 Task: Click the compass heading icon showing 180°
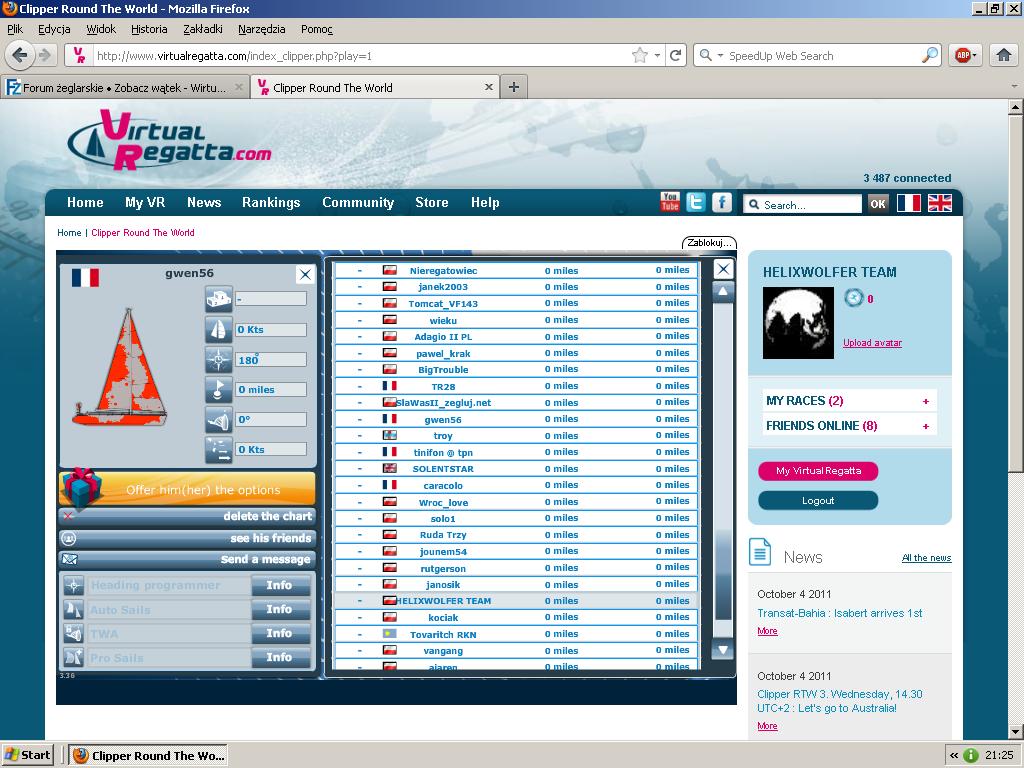218,359
